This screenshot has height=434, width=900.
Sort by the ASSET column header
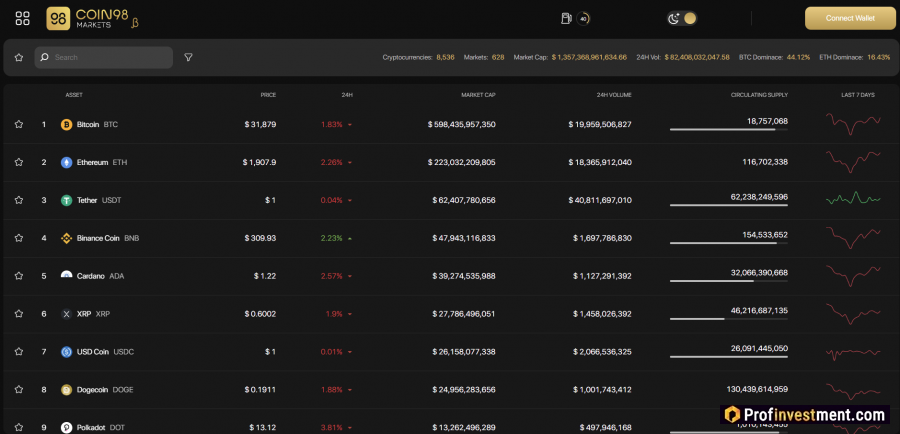point(74,95)
